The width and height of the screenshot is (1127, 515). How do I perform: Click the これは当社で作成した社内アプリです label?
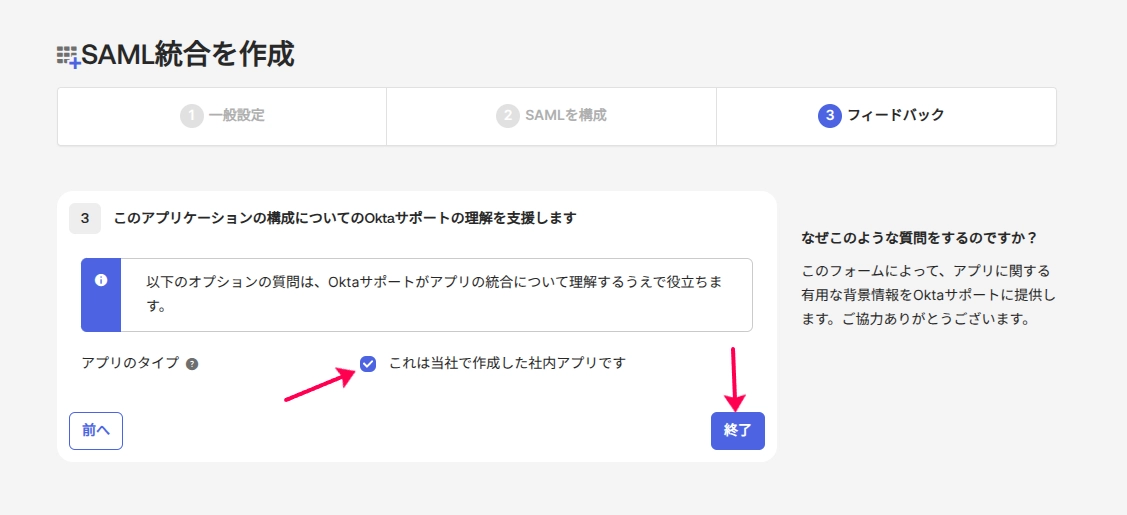tap(507, 363)
